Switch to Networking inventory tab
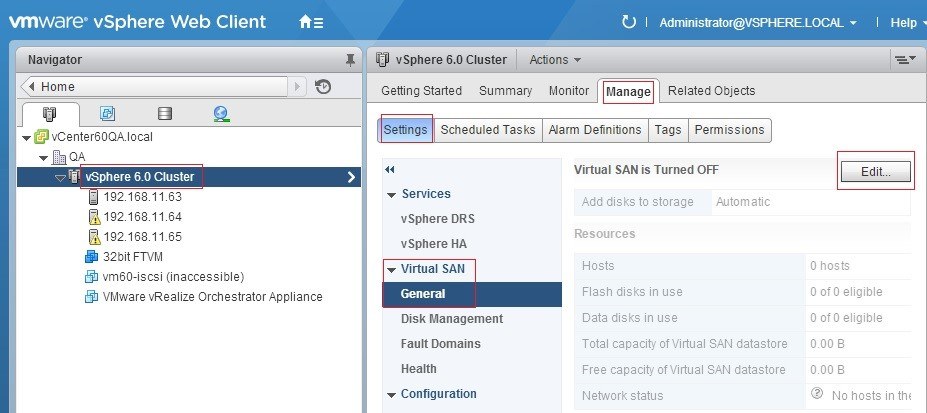927x413 pixels. [x=222, y=113]
